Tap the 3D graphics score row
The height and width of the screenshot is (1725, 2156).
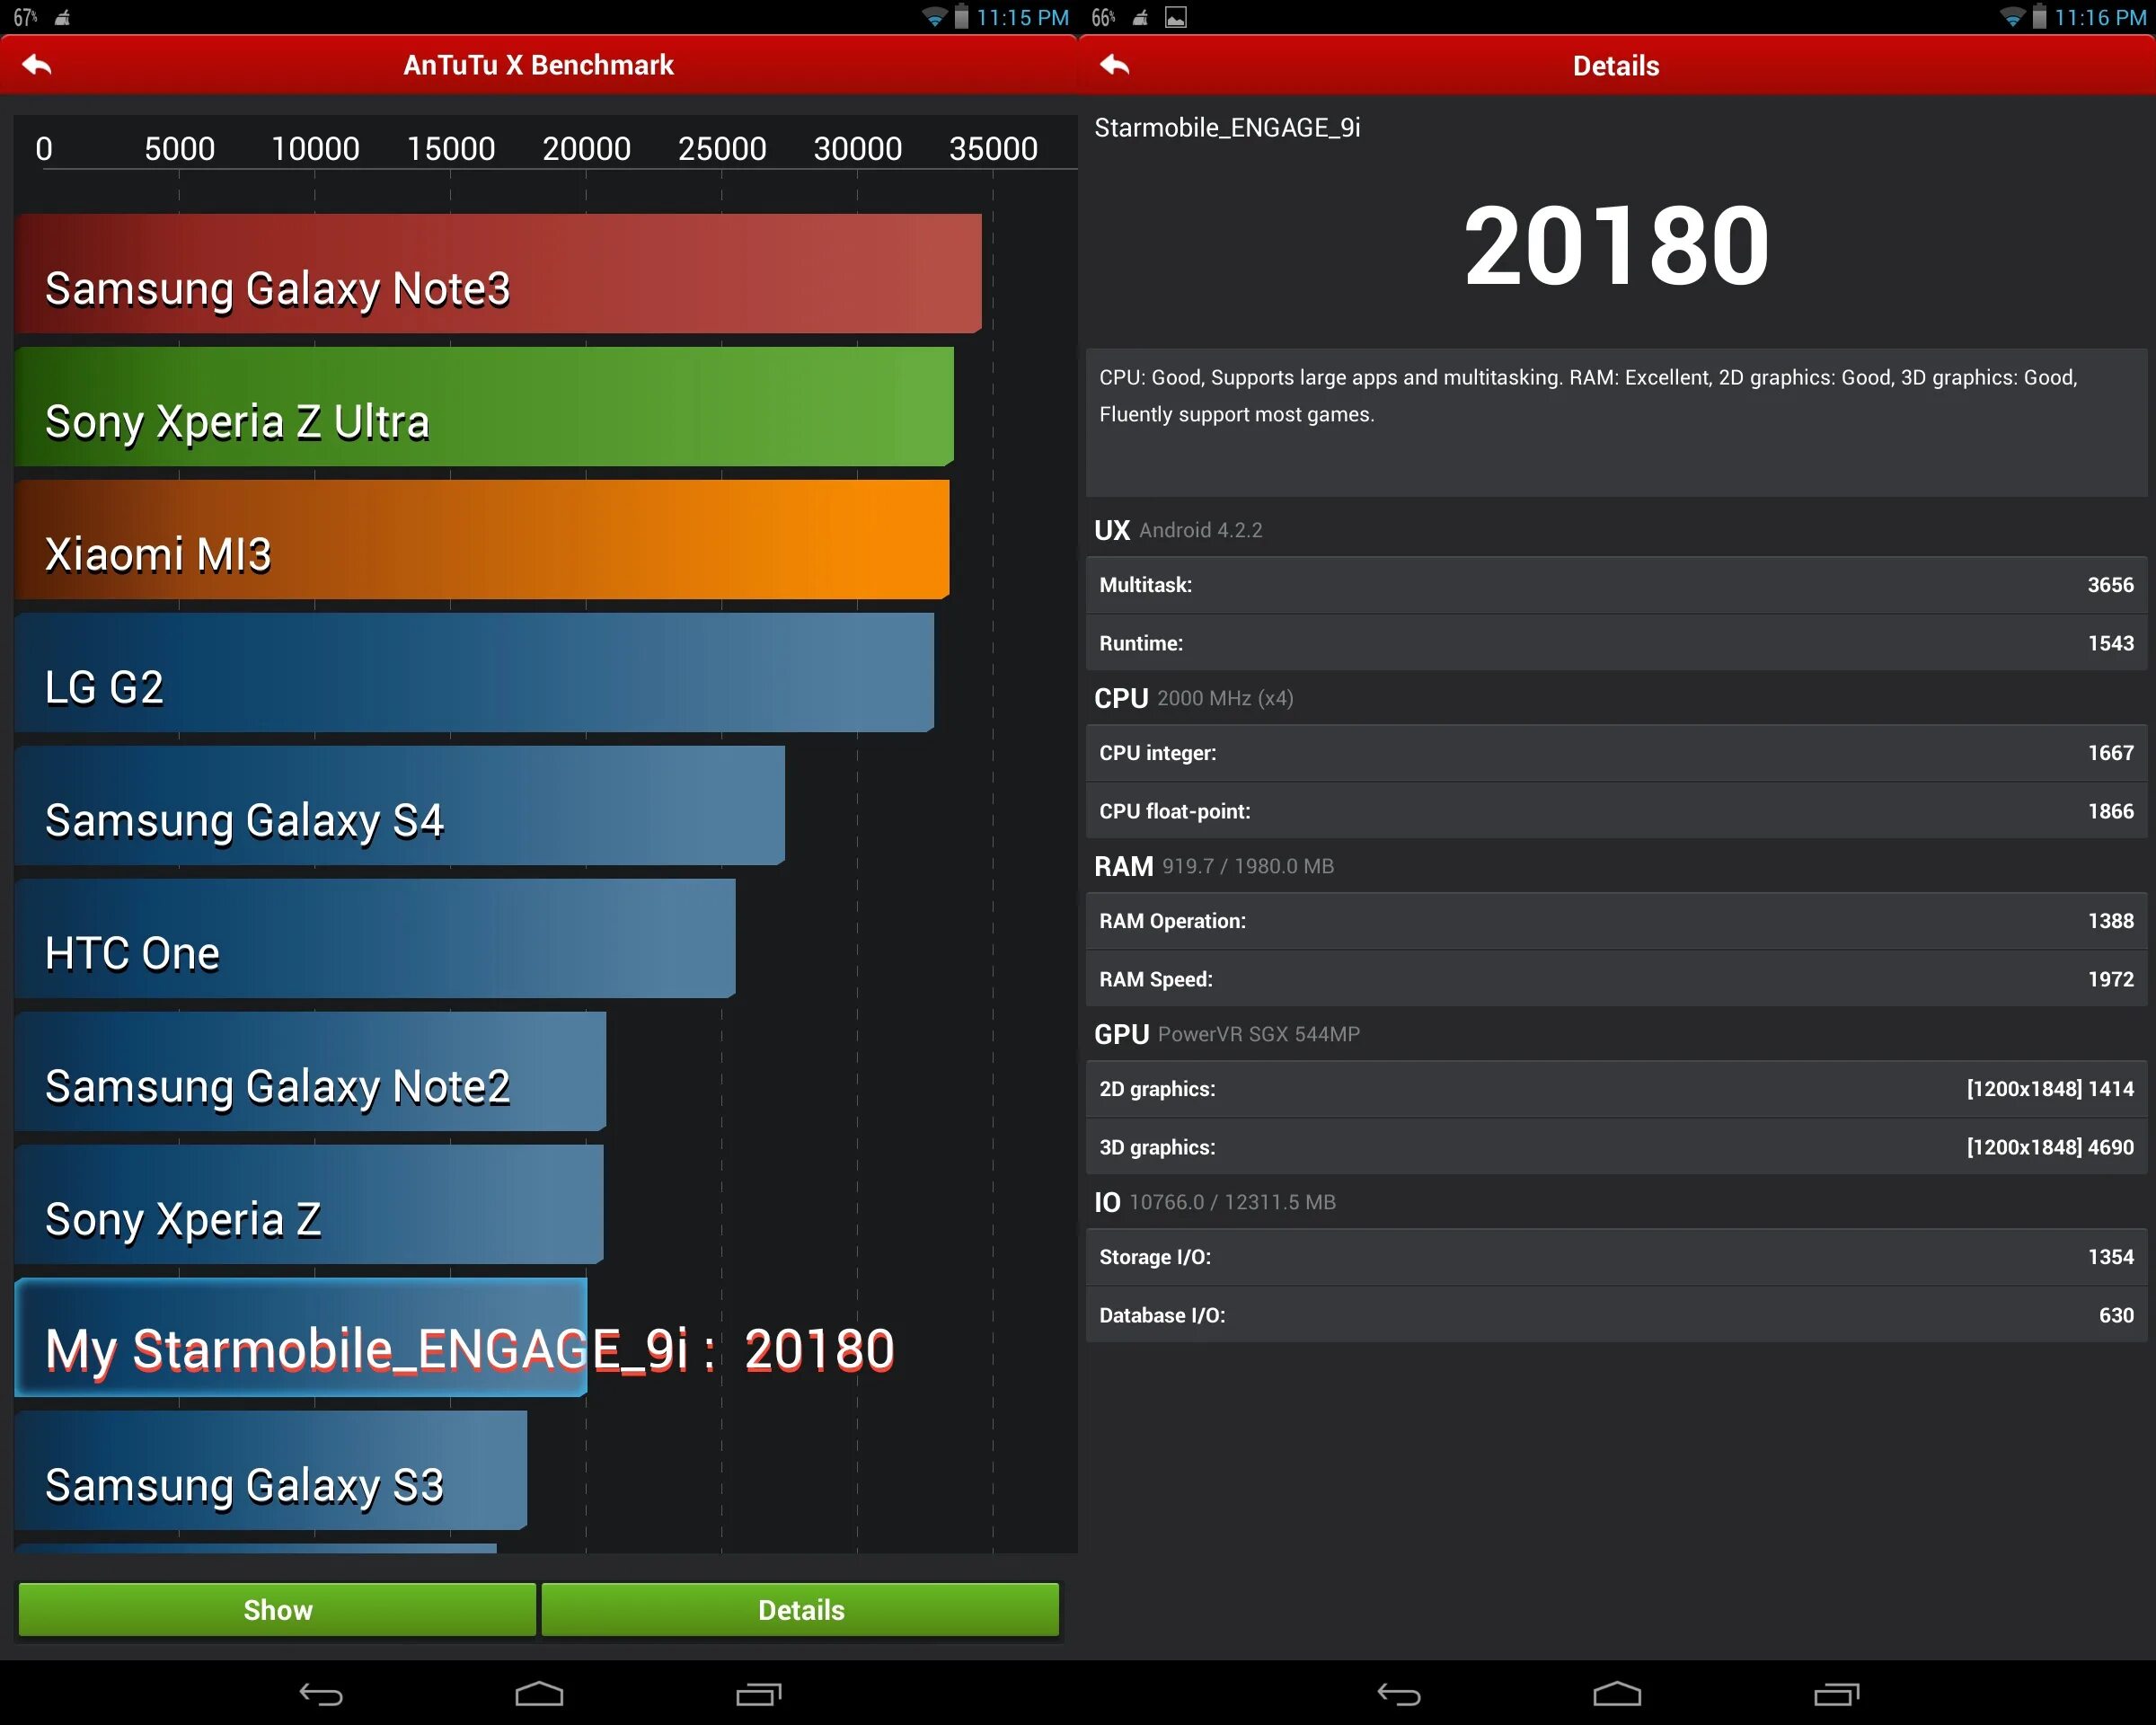pos(1615,1147)
